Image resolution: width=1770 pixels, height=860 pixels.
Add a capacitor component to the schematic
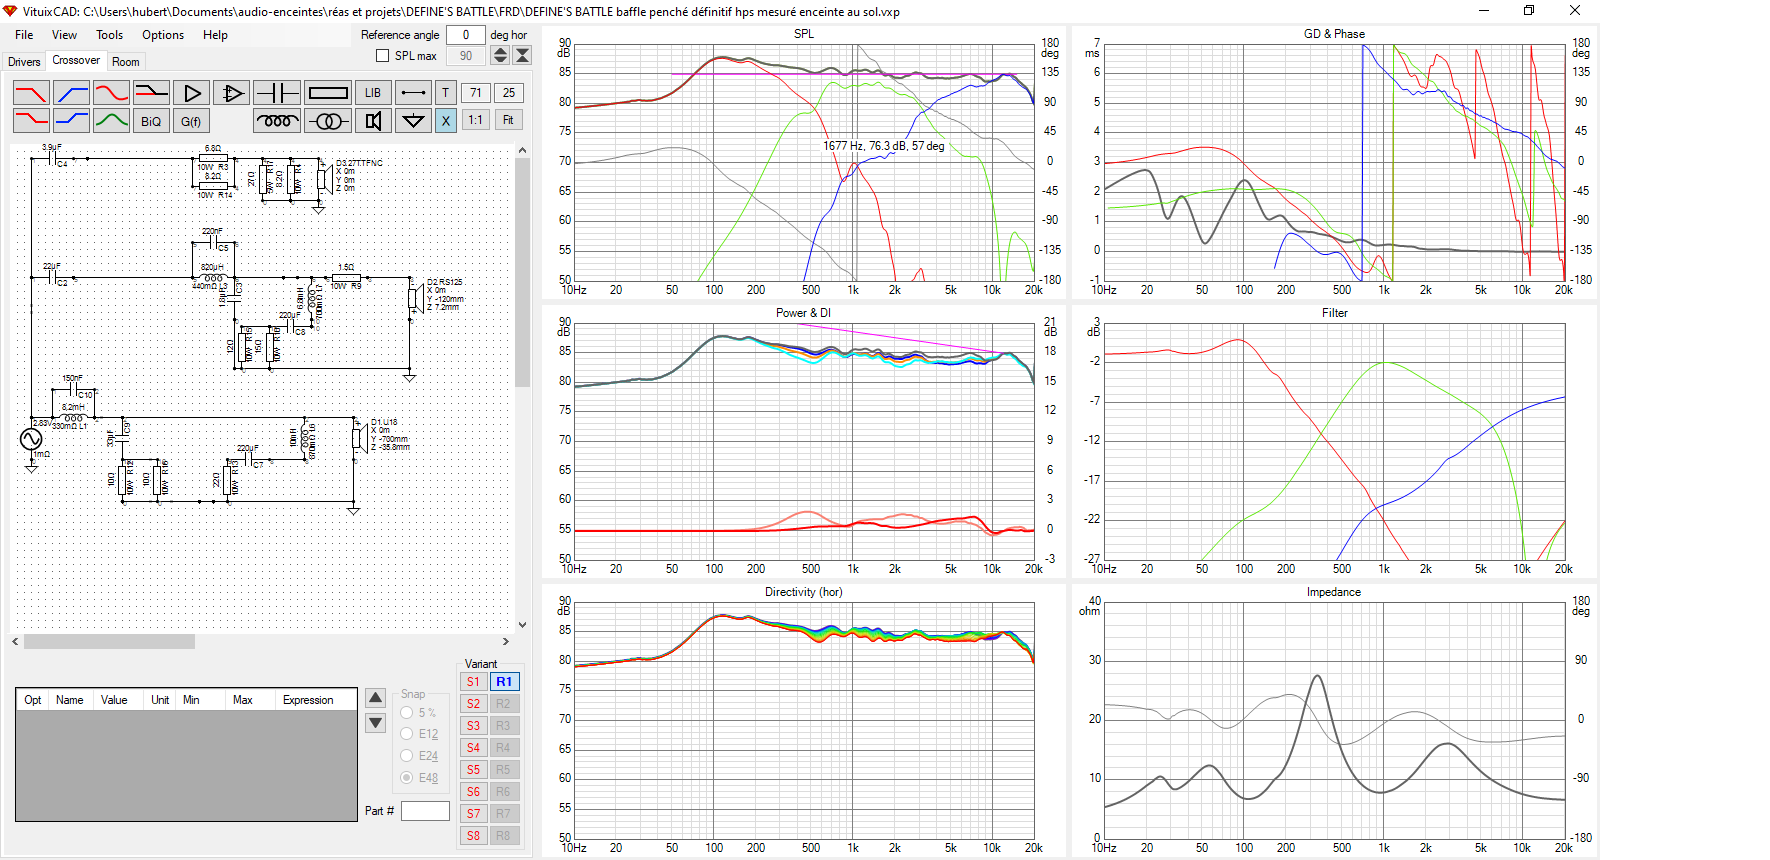coord(277,93)
